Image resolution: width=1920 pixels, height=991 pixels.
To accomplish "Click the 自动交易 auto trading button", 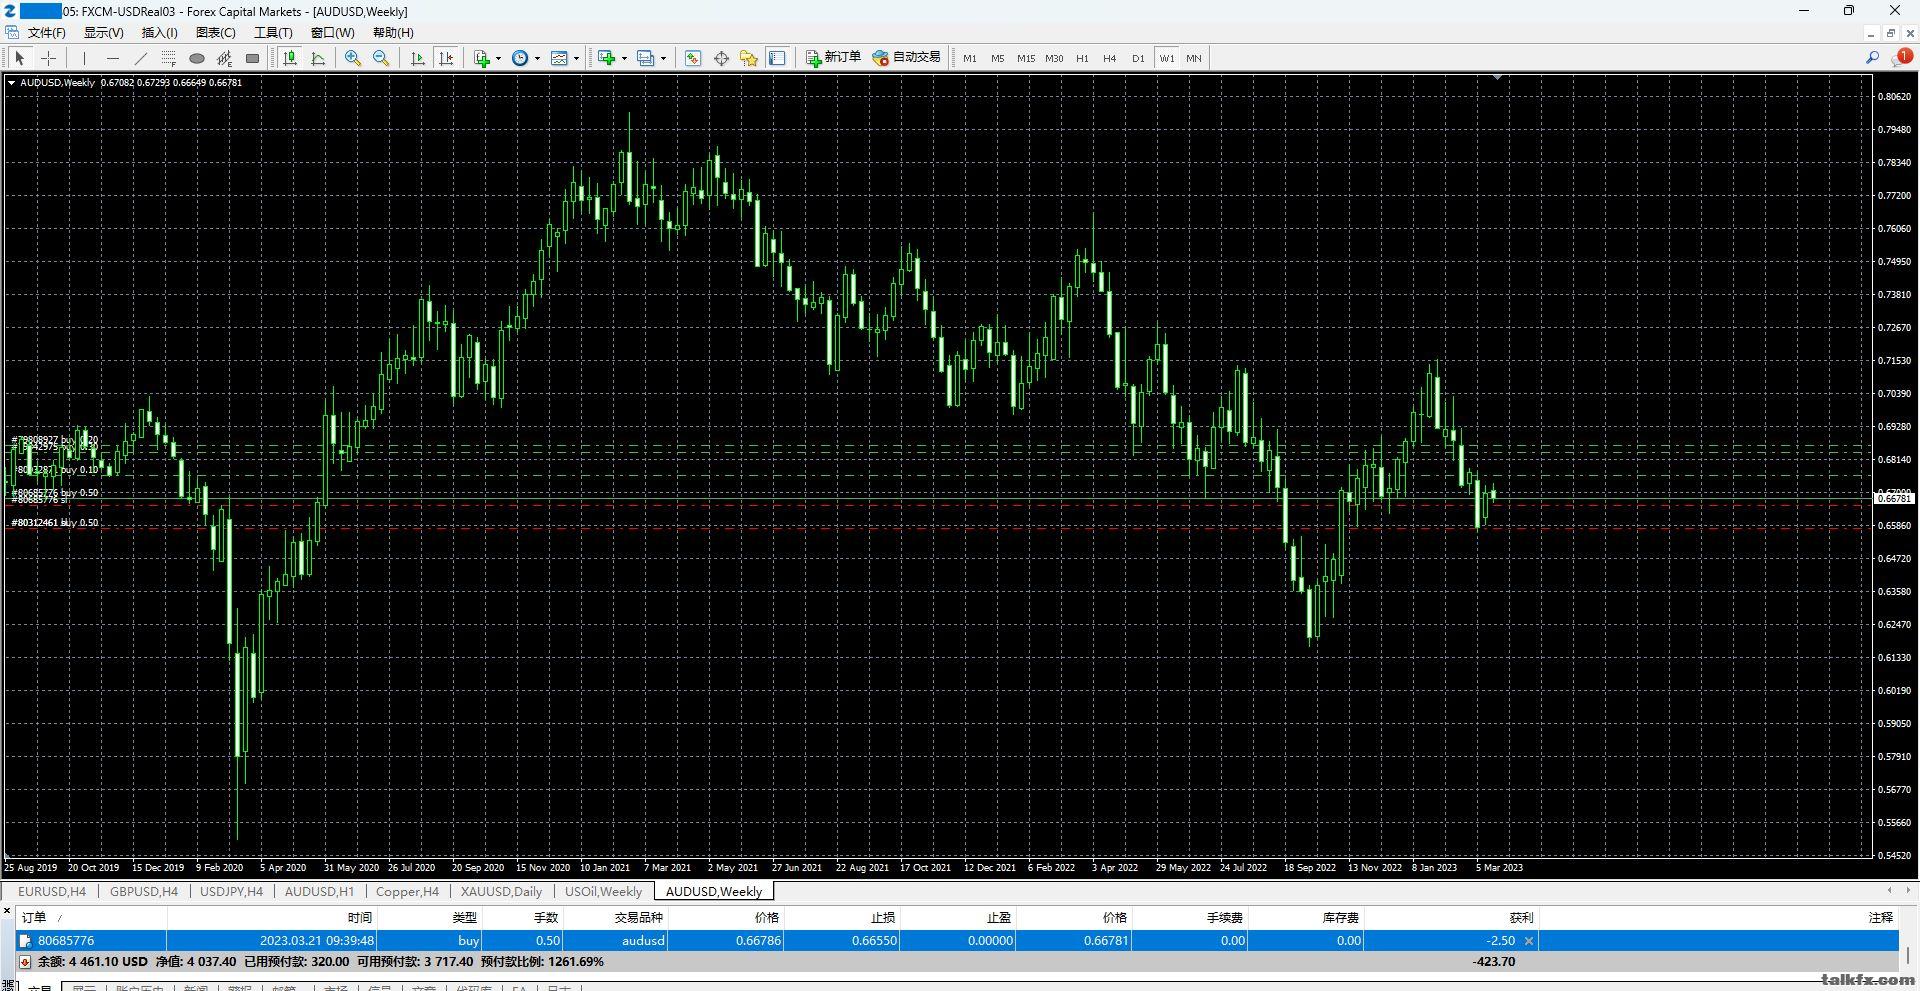I will pyautogui.click(x=906, y=58).
